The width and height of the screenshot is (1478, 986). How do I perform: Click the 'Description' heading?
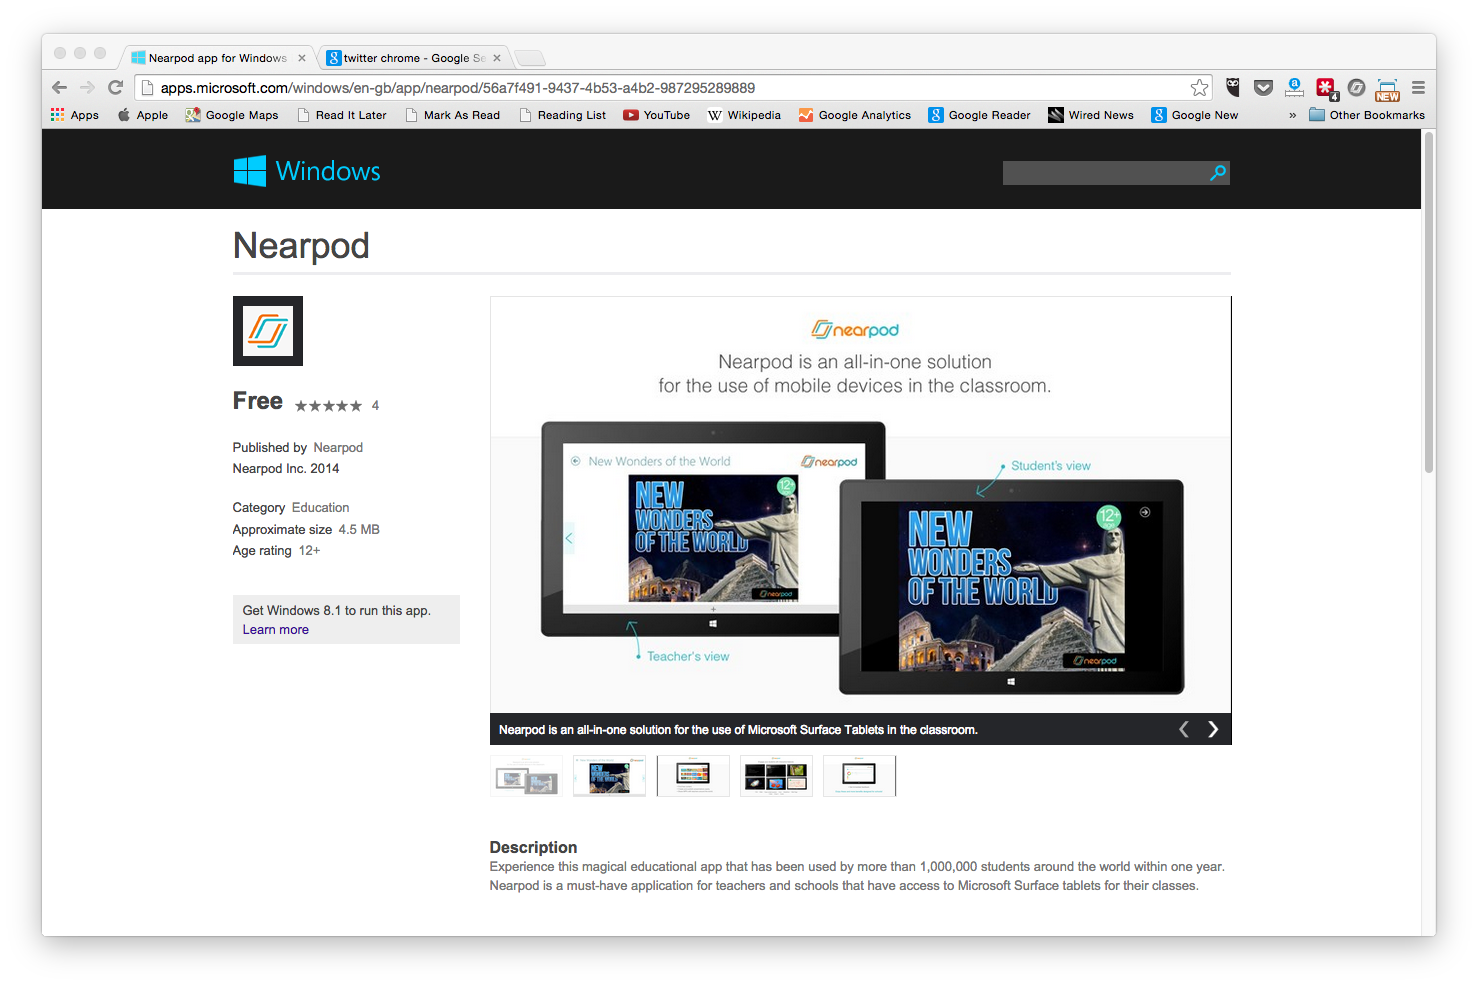coord(533,847)
